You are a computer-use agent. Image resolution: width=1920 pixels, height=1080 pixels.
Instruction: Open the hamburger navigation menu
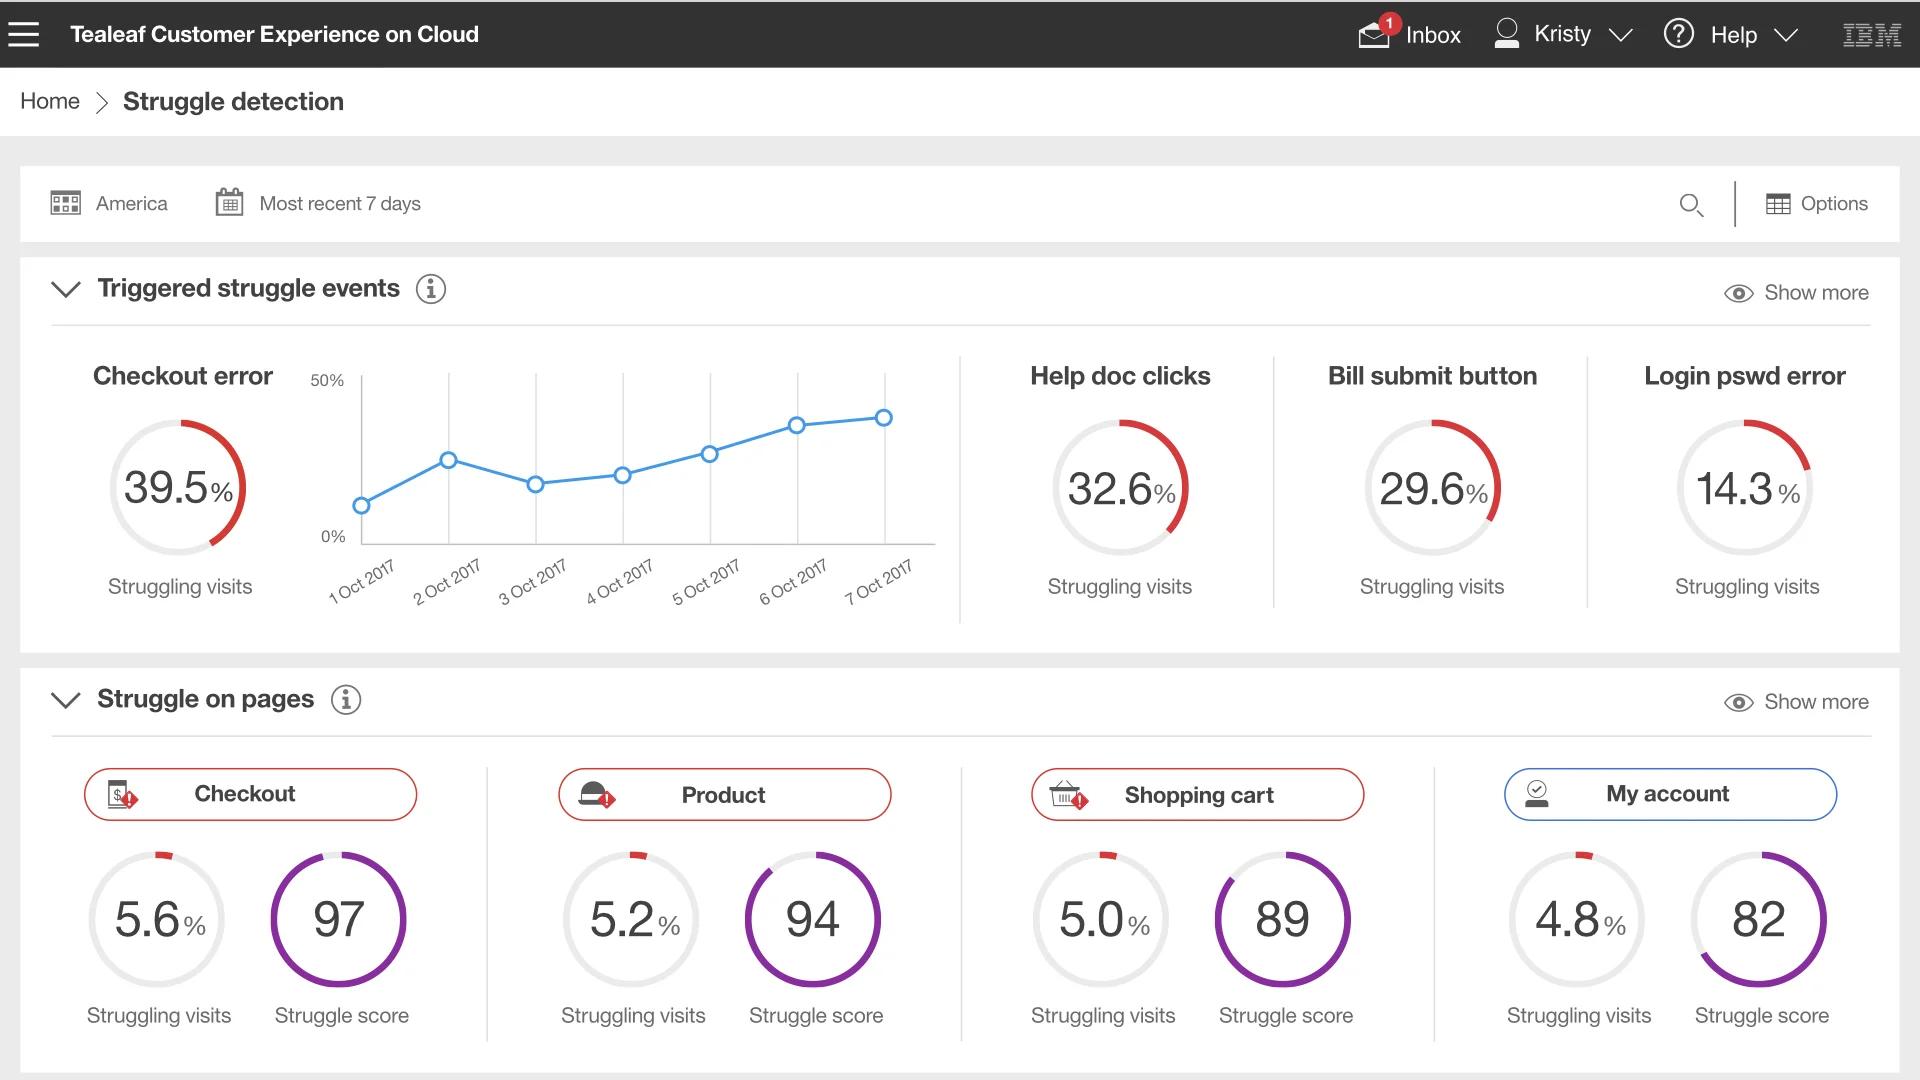[24, 34]
